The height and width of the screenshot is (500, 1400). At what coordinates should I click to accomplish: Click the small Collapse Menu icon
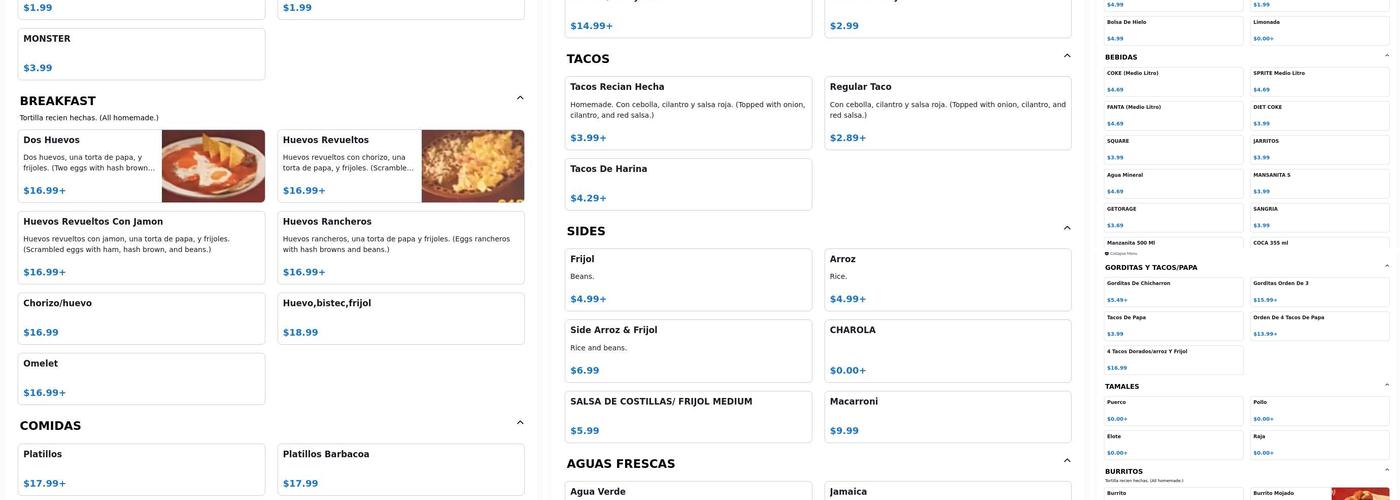coord(1107,253)
